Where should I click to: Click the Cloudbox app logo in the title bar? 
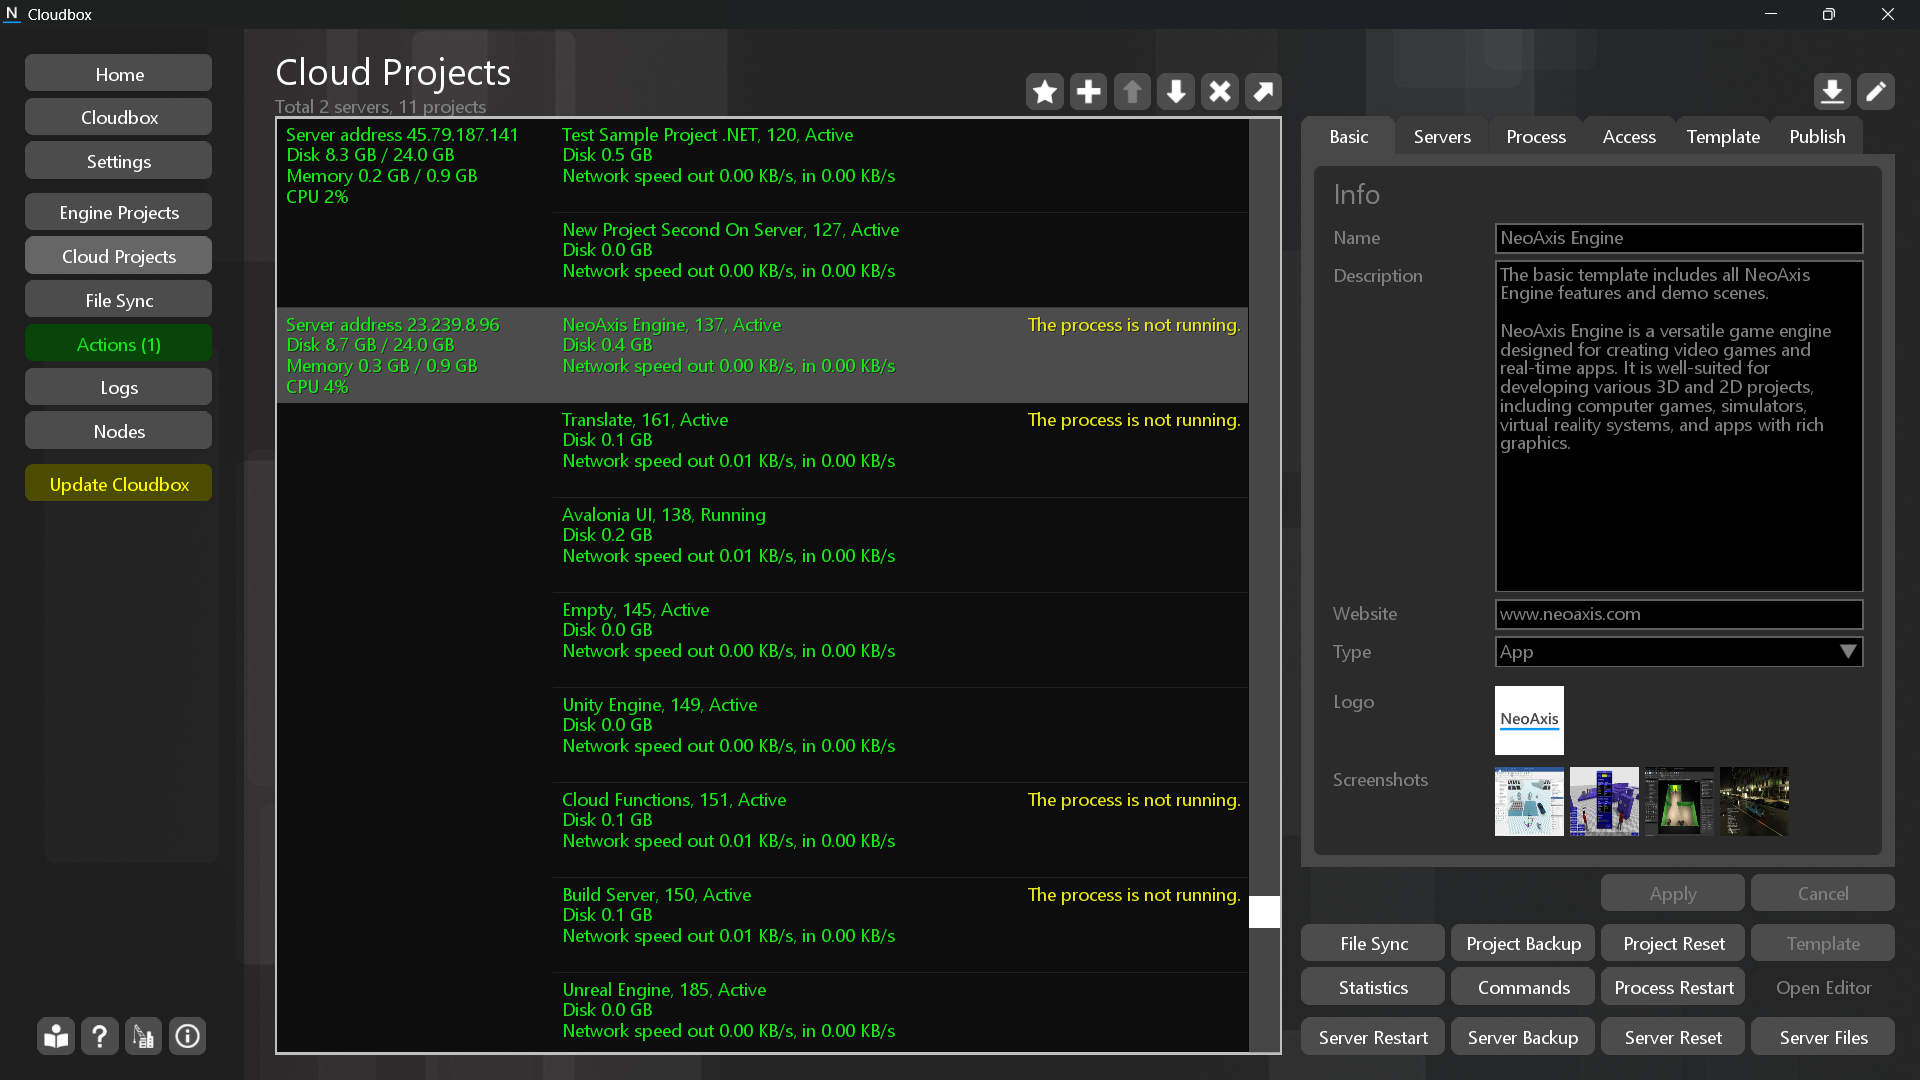pyautogui.click(x=12, y=14)
